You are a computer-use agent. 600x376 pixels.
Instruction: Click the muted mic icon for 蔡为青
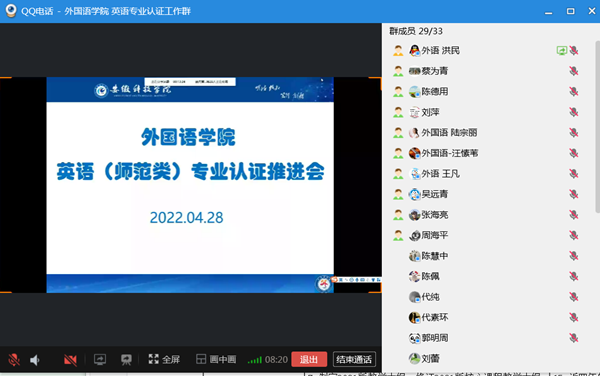[573, 71]
